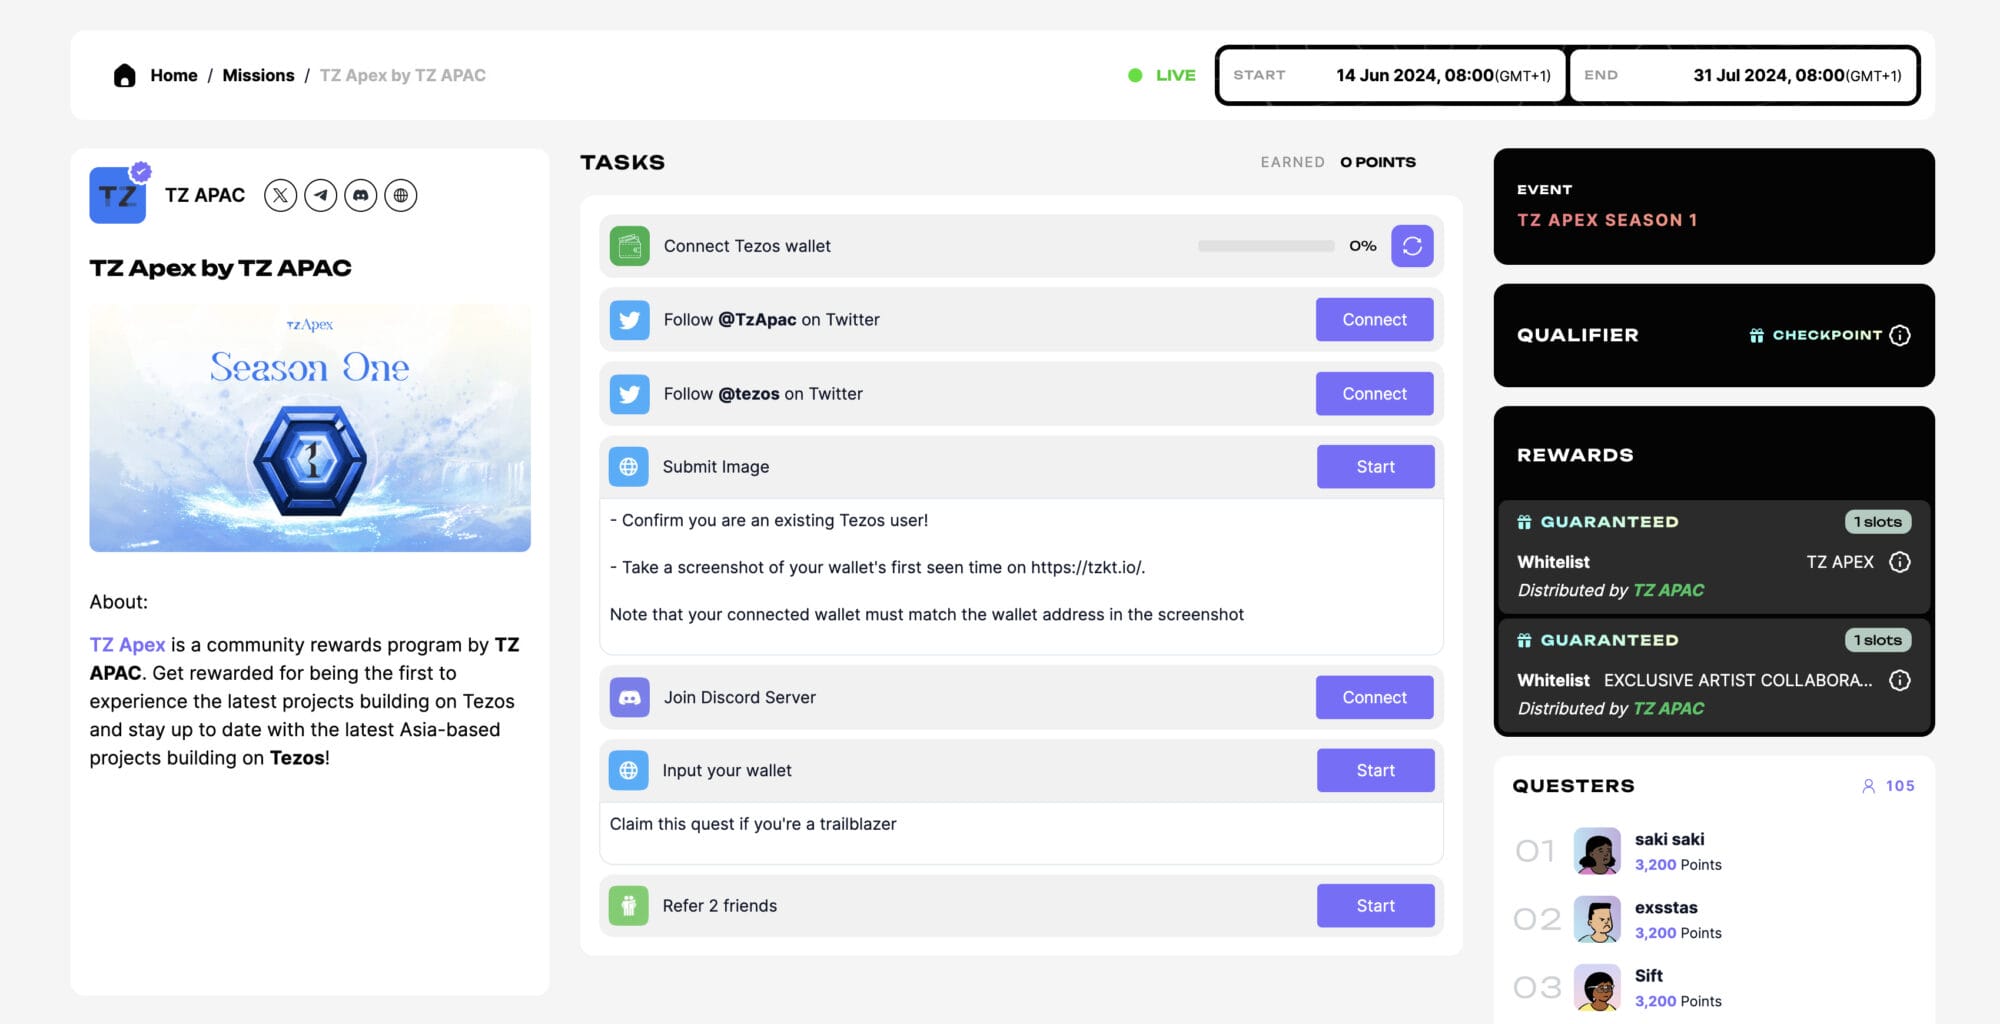Viewport: 2000px width, 1024px height.
Task: Refresh the Connect Tezos wallet task
Action: tap(1411, 246)
